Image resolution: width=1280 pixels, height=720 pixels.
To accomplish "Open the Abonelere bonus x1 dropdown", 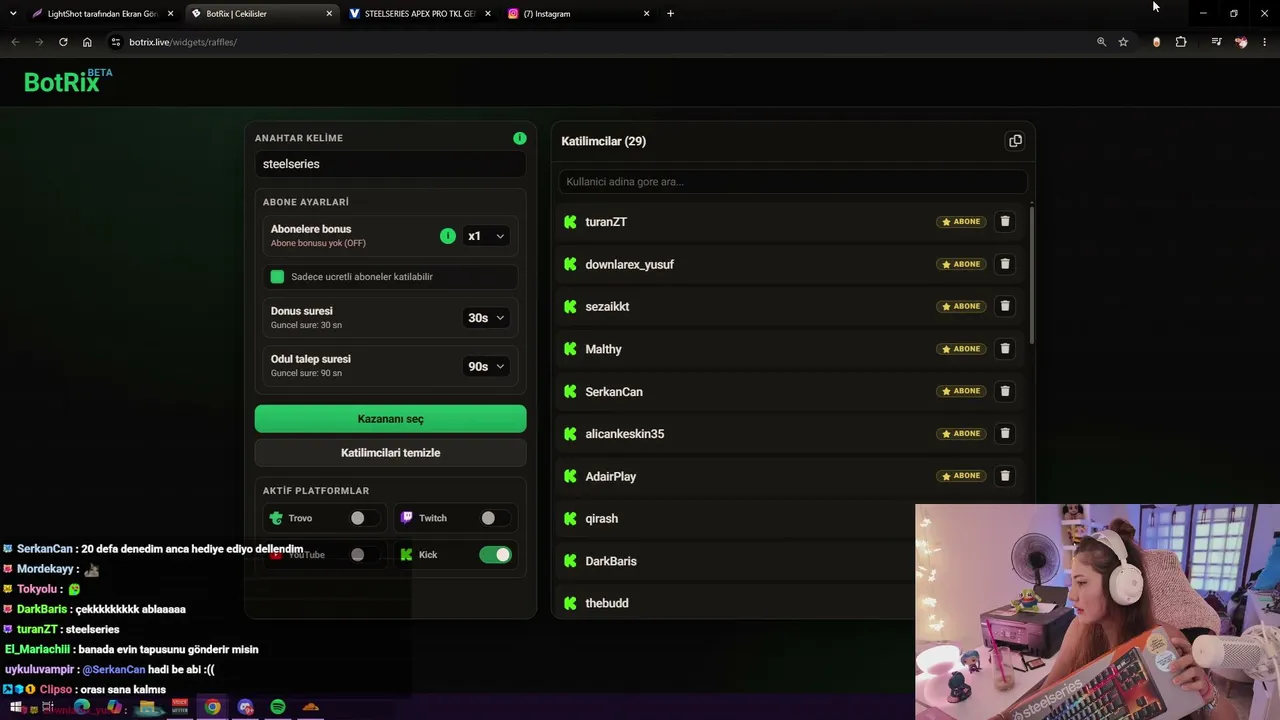I will point(486,236).
